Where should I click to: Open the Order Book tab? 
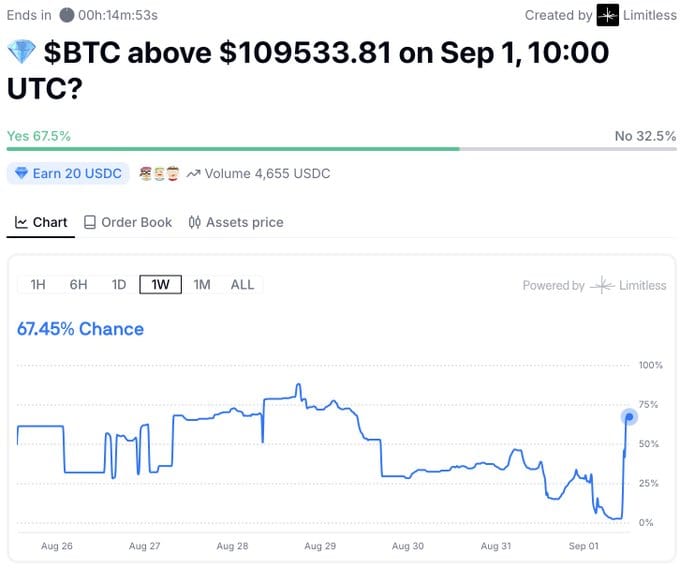[x=128, y=222]
